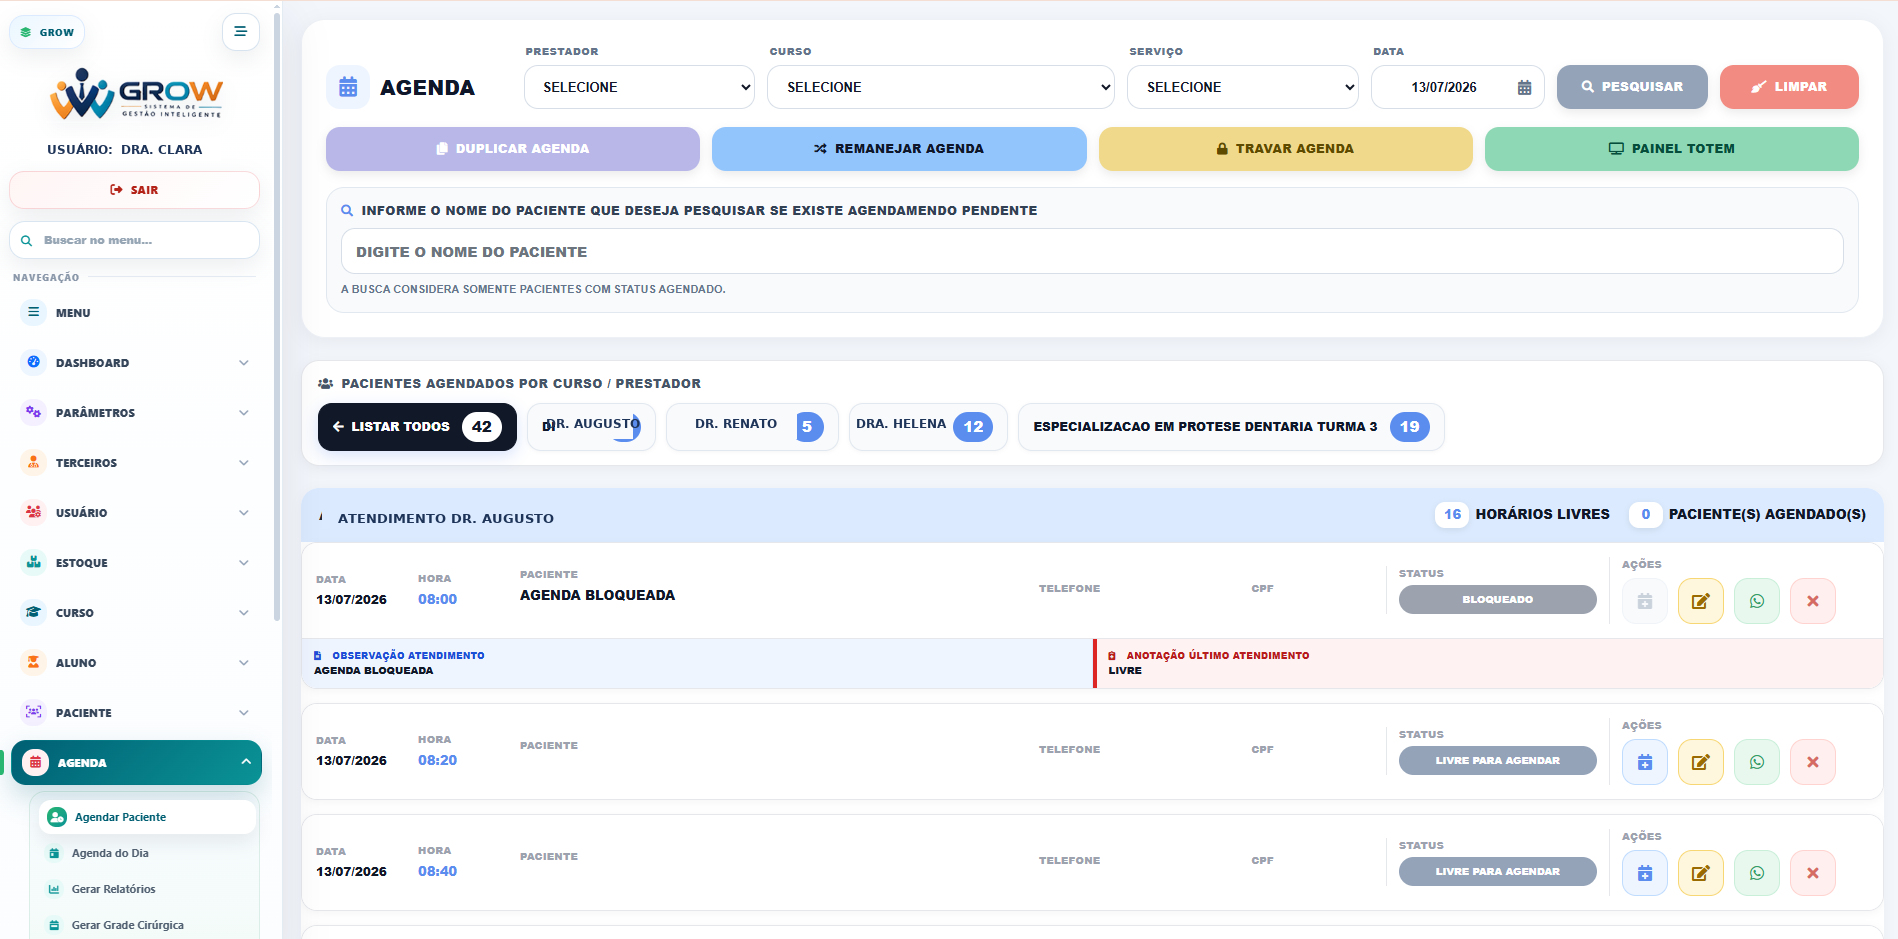Open the date picker calendar icon
Image resolution: width=1898 pixels, height=939 pixels.
click(x=1524, y=88)
